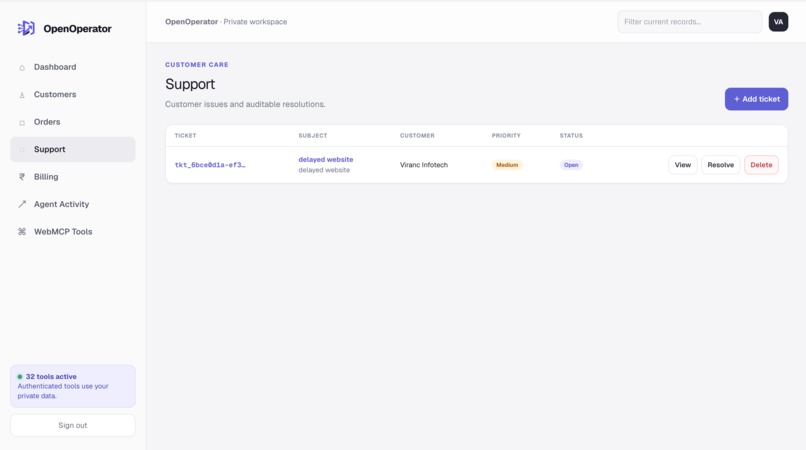The height and width of the screenshot is (450, 806).
Task: Click the OpenOperator logo icon
Action: 26,28
